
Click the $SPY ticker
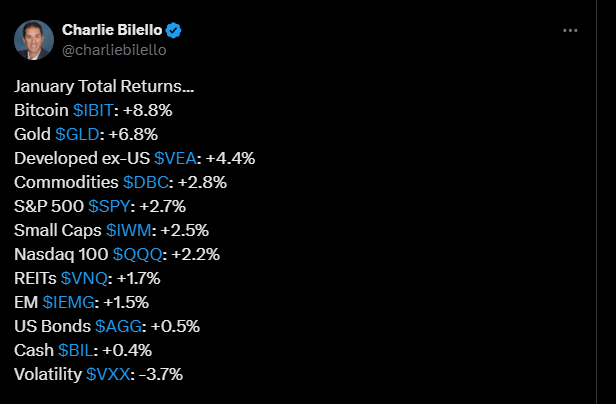click(109, 206)
